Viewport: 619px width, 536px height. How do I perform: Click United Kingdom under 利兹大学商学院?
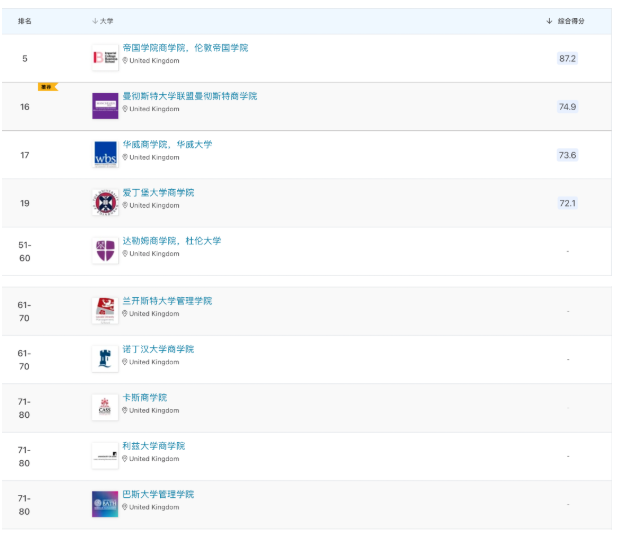[x=154, y=459]
